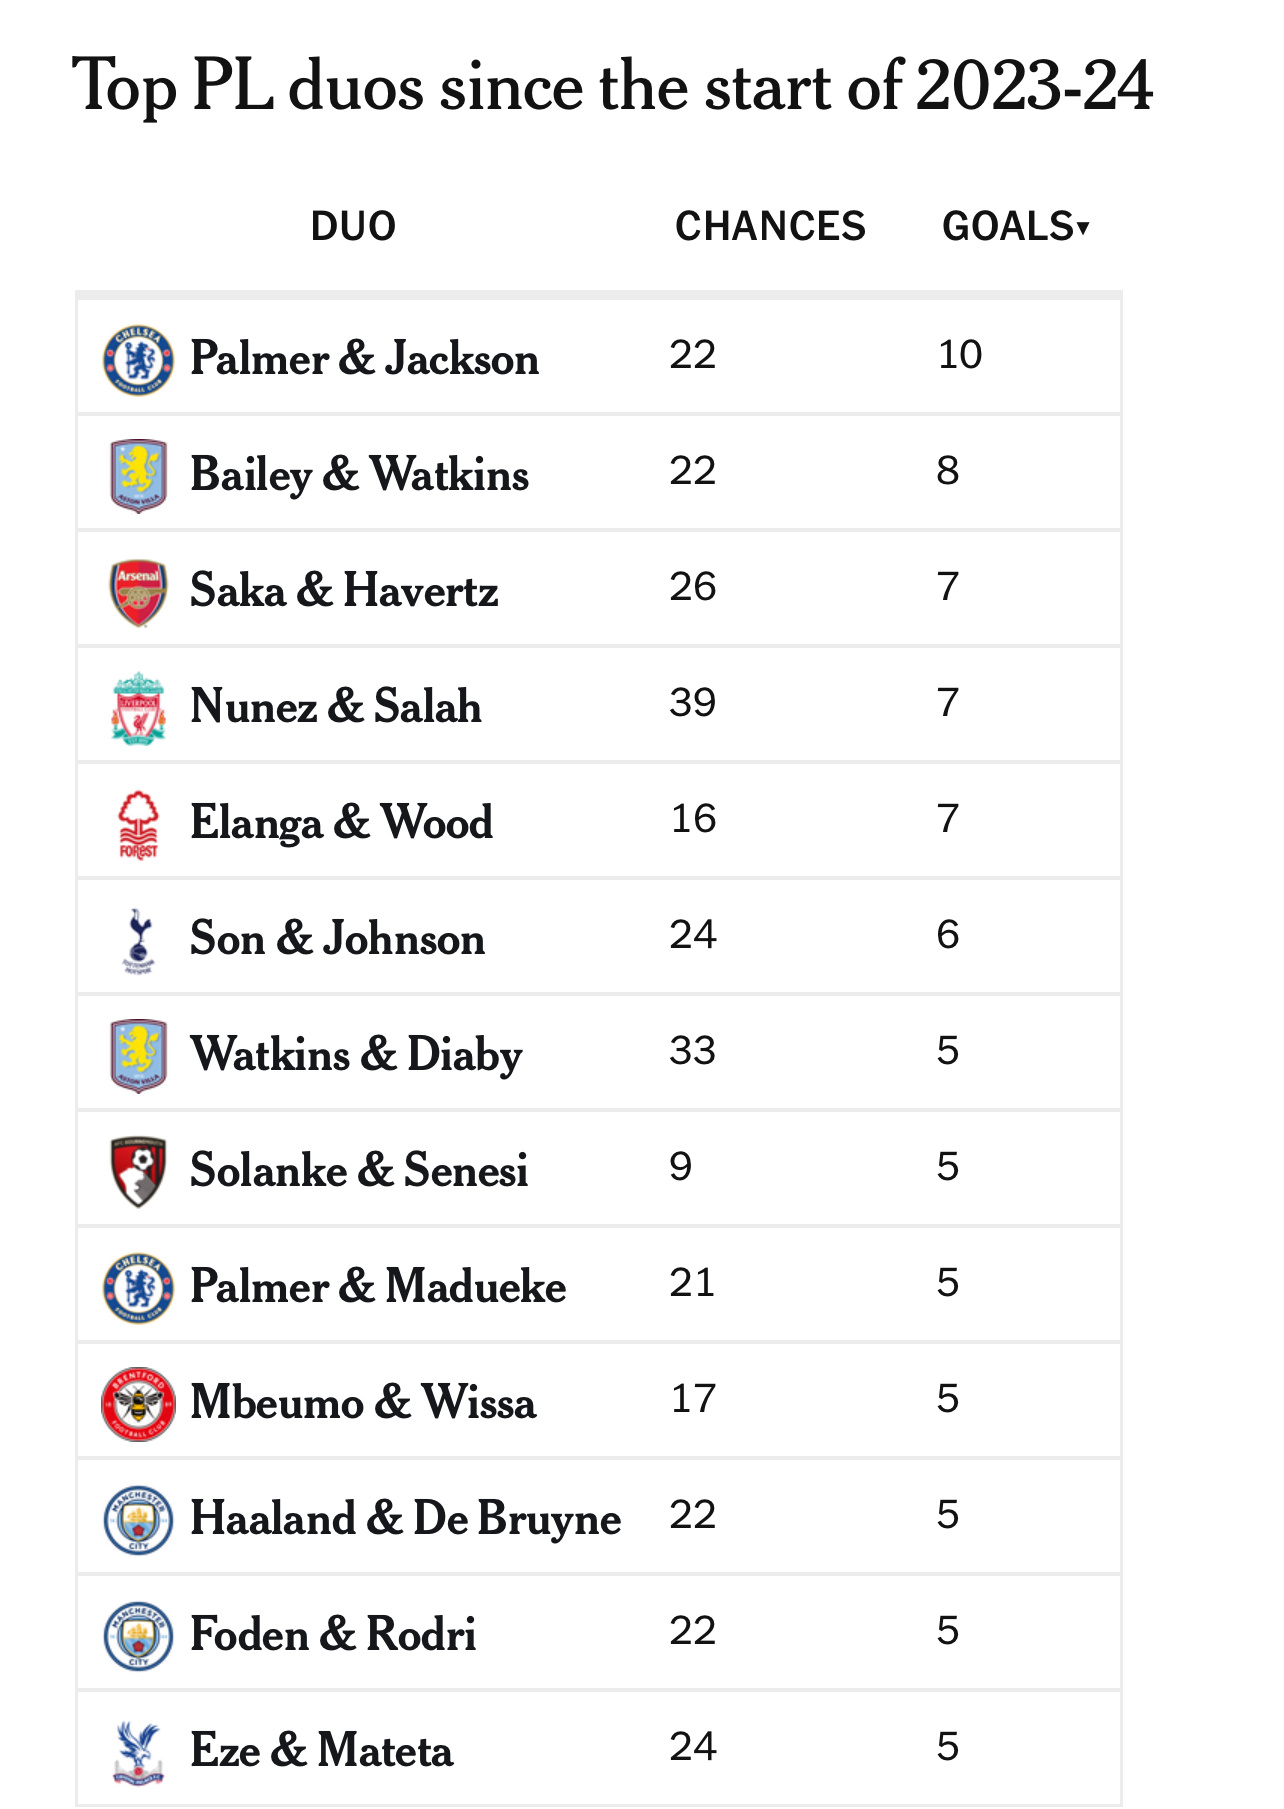This screenshot has height=1809, width=1284.
Task: Click the GOALS column sort arrow
Action: point(1083,229)
